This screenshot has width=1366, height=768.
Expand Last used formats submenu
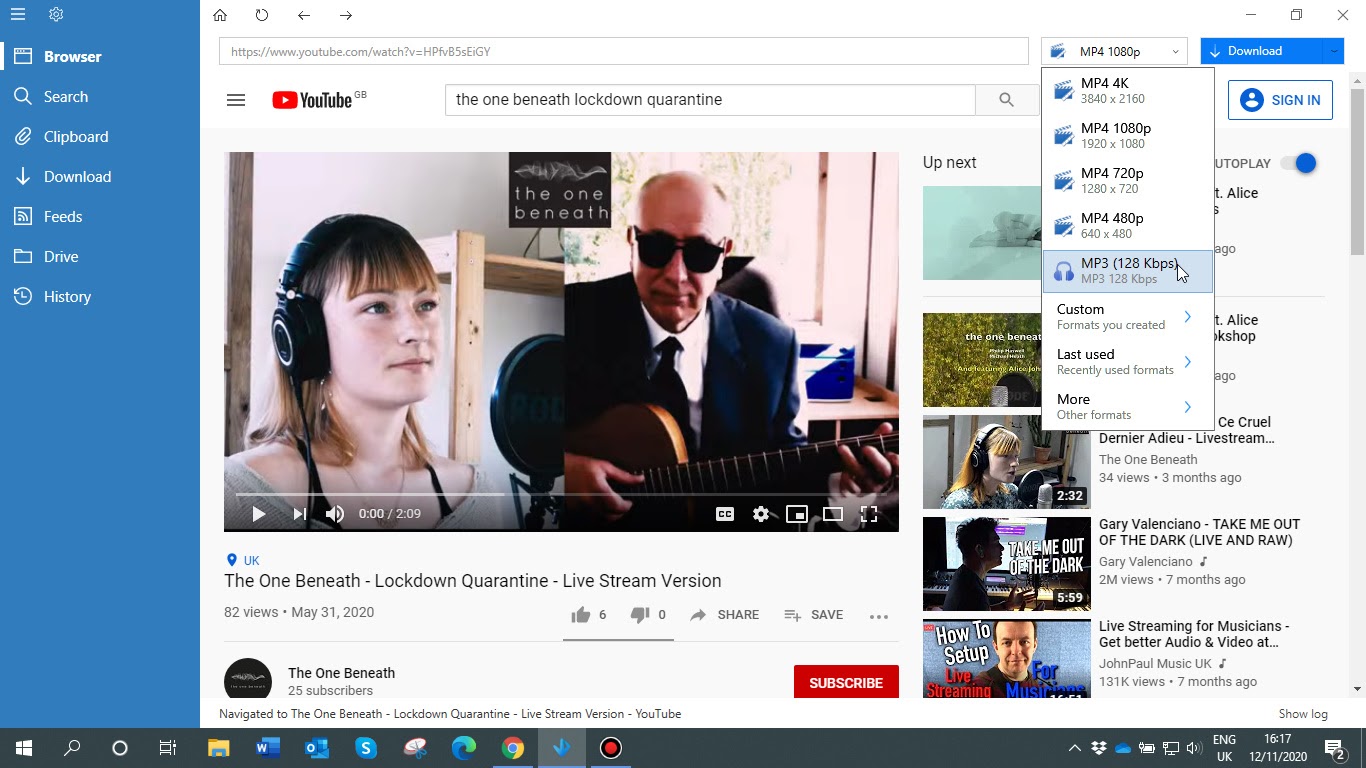tap(1128, 362)
